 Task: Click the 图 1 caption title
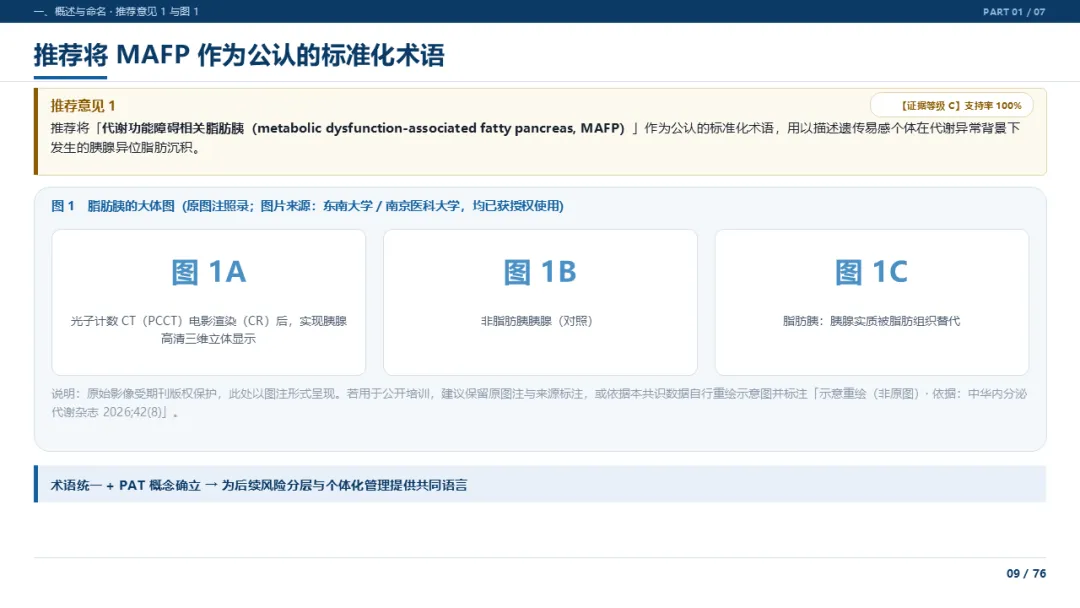coord(307,206)
